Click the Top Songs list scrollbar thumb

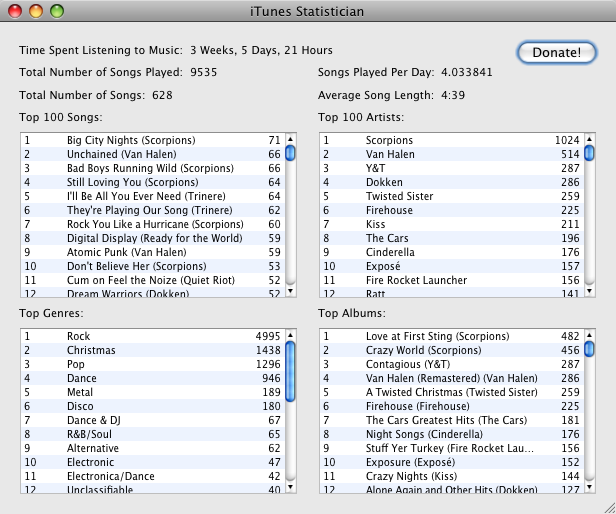[290, 153]
